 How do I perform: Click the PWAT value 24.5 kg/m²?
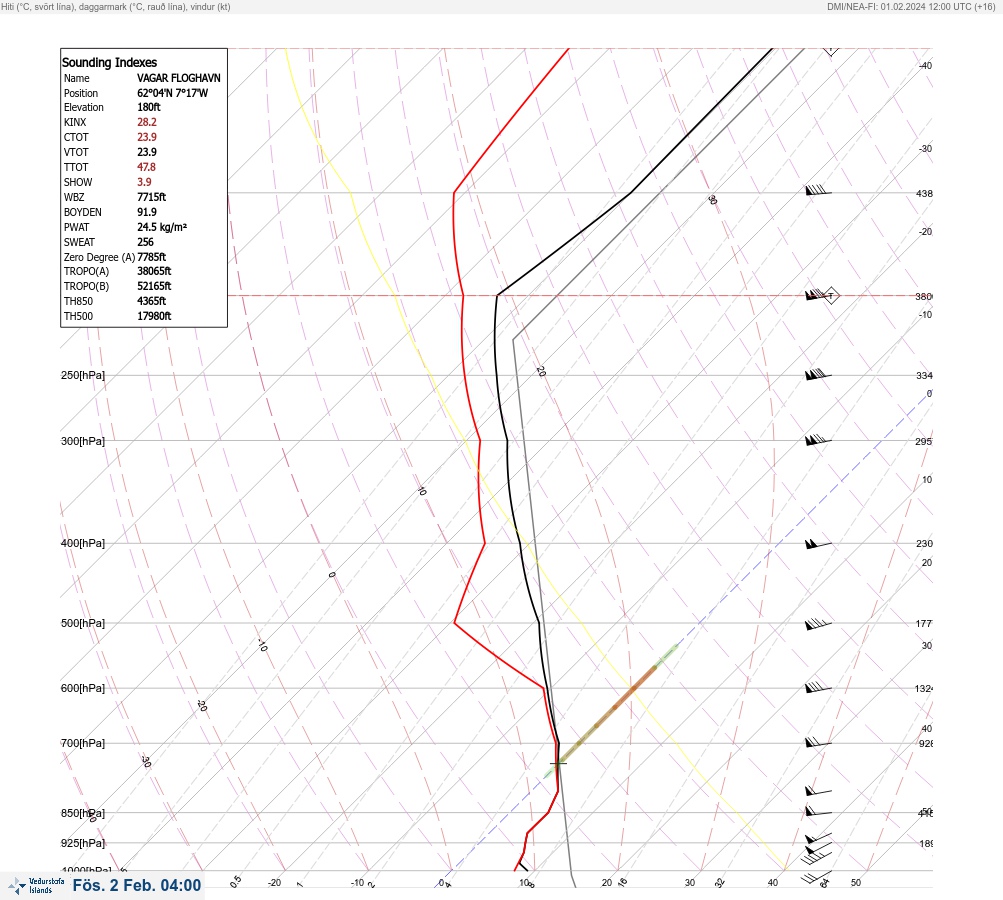click(x=162, y=227)
